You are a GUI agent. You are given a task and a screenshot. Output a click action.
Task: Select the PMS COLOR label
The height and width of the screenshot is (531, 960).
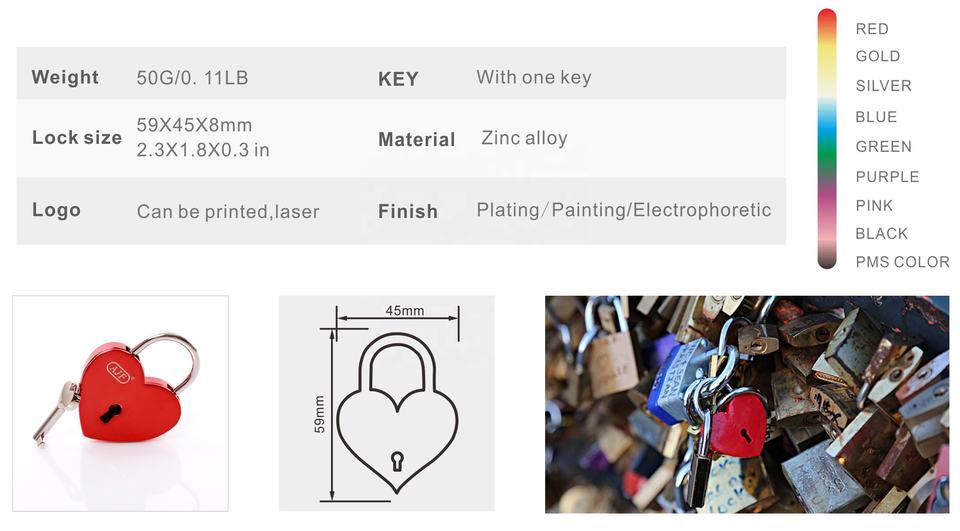point(902,262)
